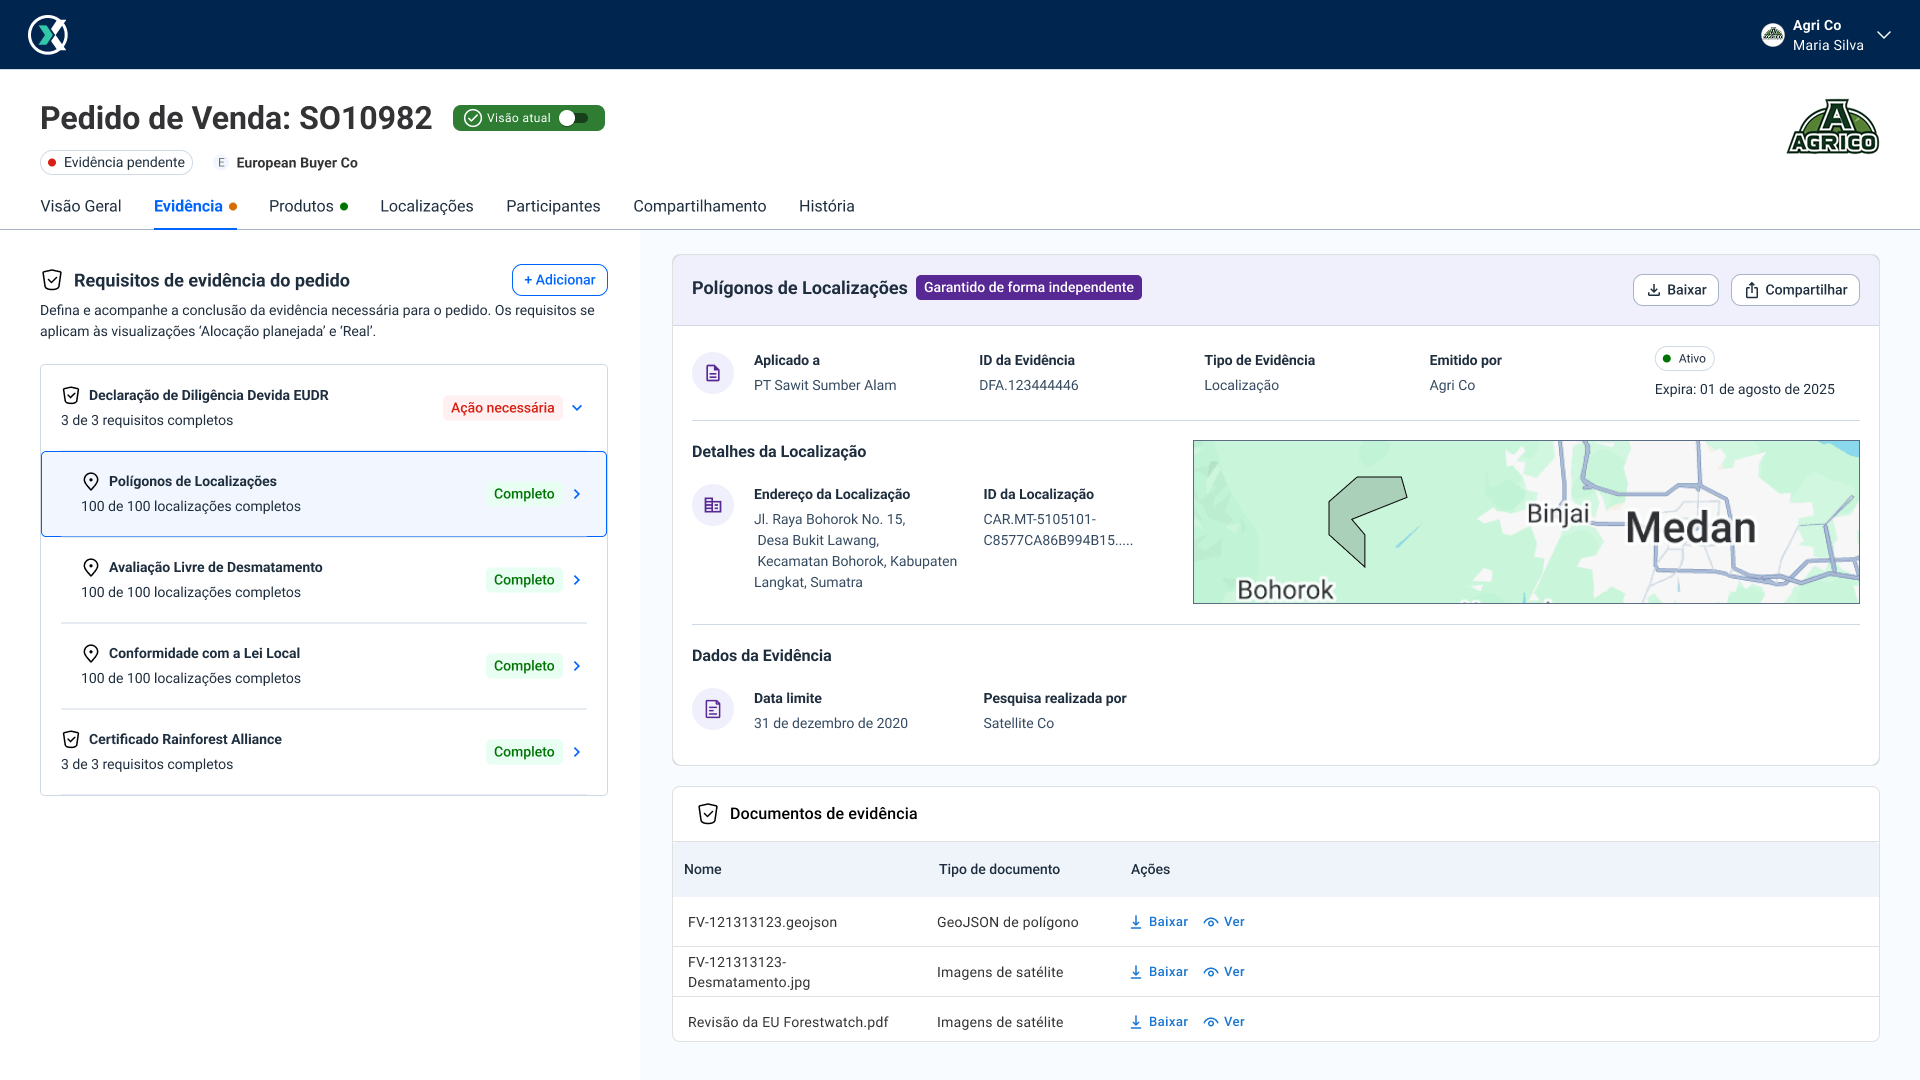Collapse the Declaração de Diligência Devida EUDR section
The width and height of the screenshot is (1920, 1080).
pyautogui.click(x=577, y=408)
